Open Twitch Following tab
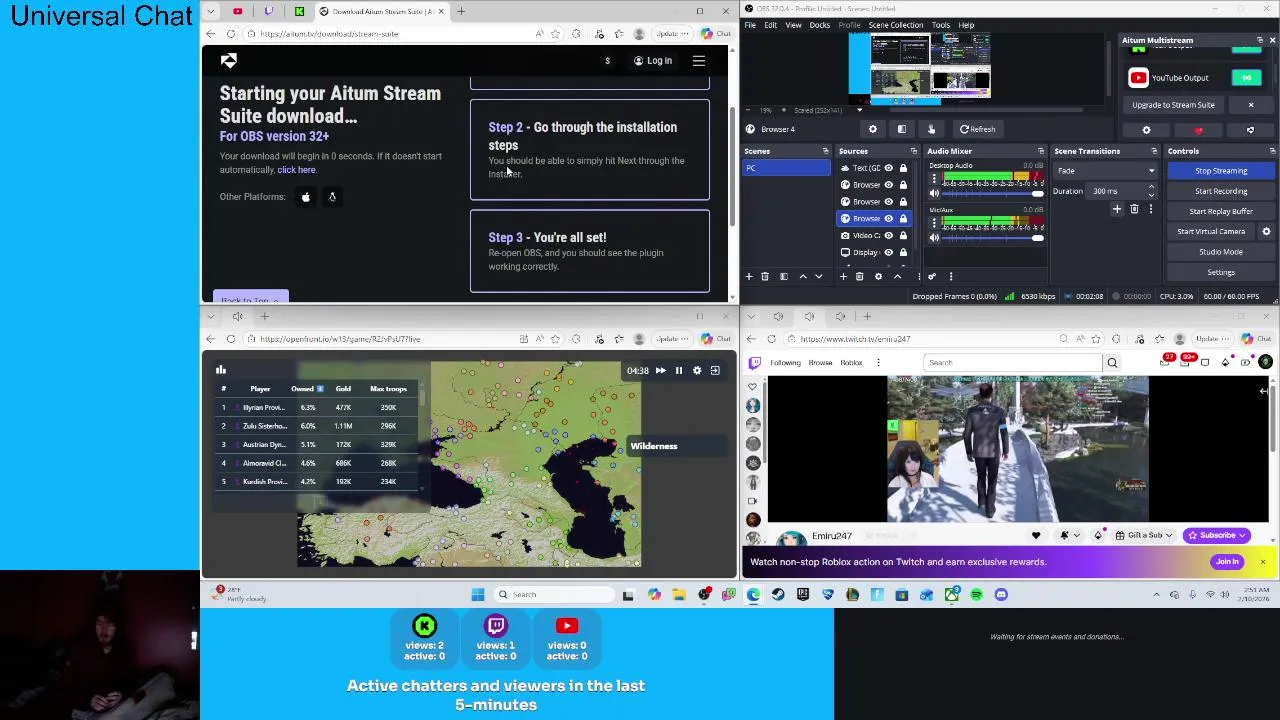This screenshot has height=720, width=1280. [x=785, y=363]
